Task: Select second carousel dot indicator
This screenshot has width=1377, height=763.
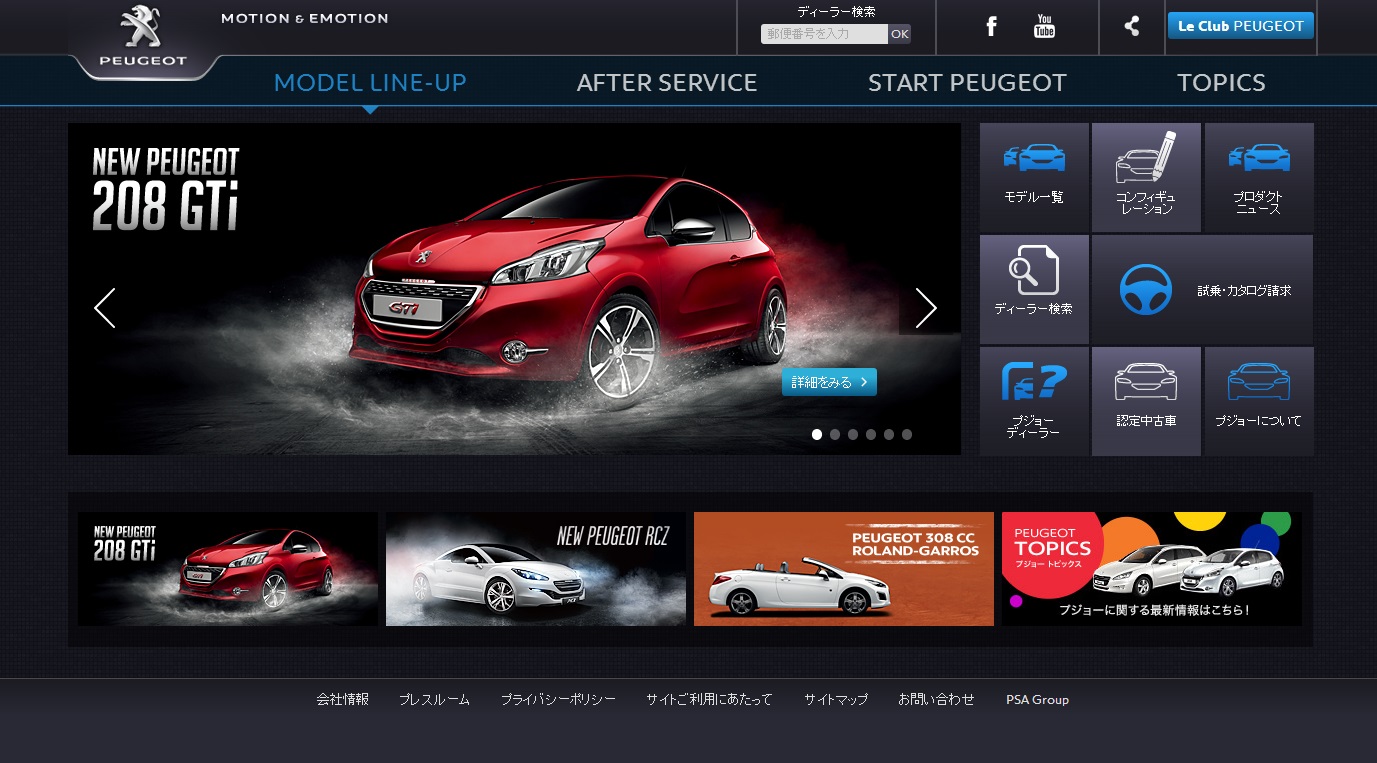Action: coord(835,434)
